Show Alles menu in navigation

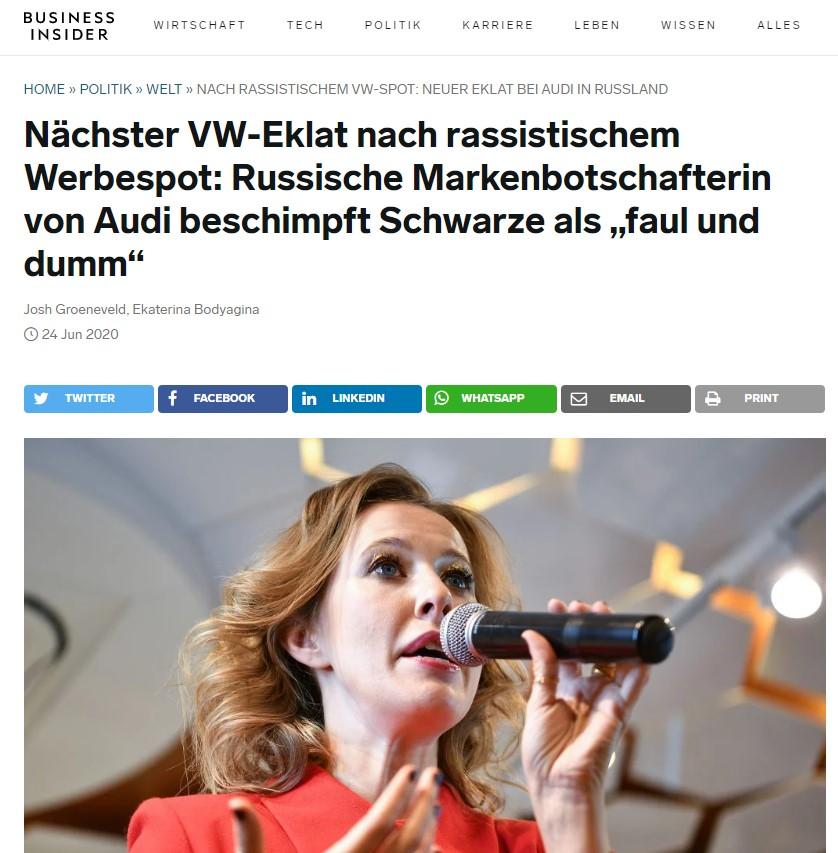779,25
